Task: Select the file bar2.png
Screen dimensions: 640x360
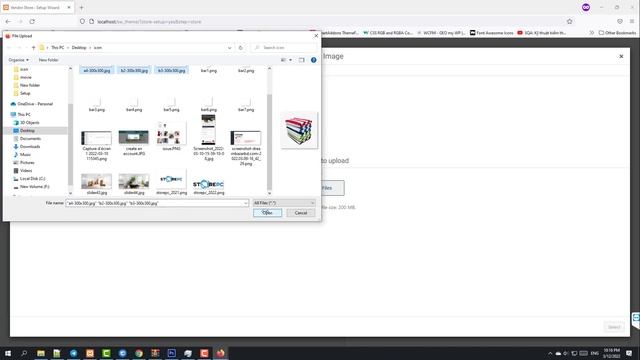Action: (x=246, y=71)
